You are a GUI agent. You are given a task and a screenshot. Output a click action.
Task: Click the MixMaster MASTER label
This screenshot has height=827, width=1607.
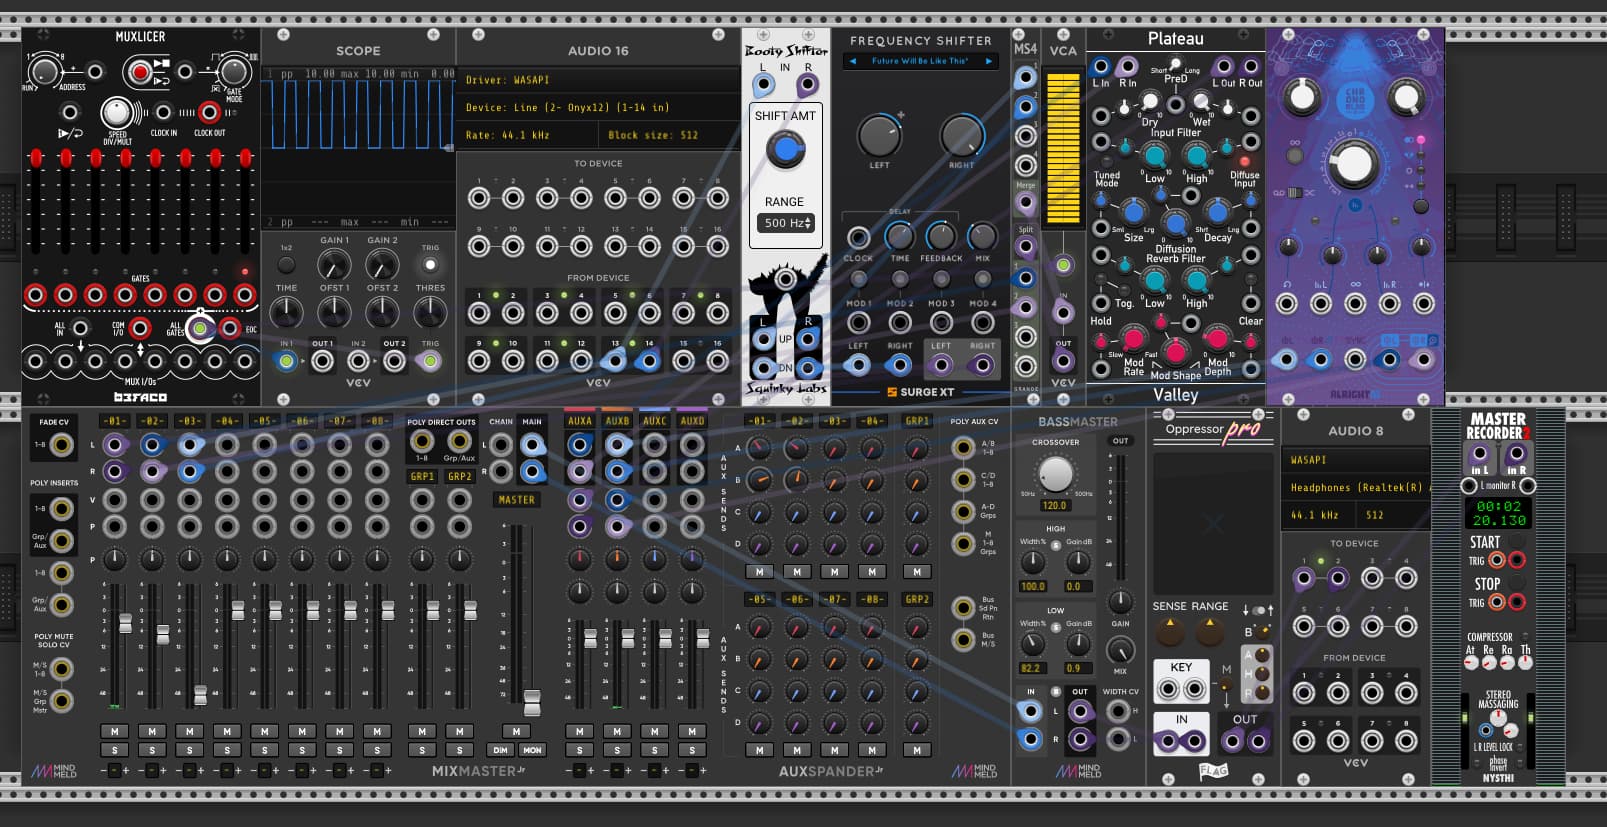[516, 500]
